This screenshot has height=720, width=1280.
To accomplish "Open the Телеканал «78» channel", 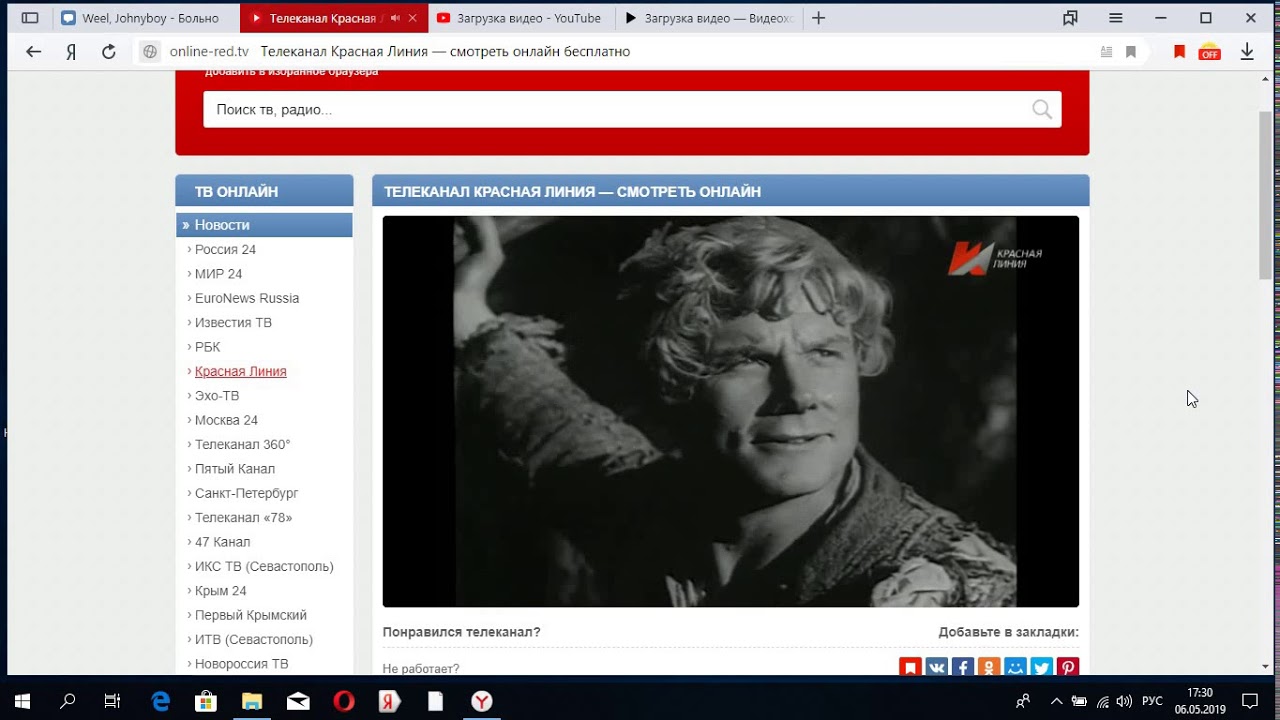I will pyautogui.click(x=243, y=518).
